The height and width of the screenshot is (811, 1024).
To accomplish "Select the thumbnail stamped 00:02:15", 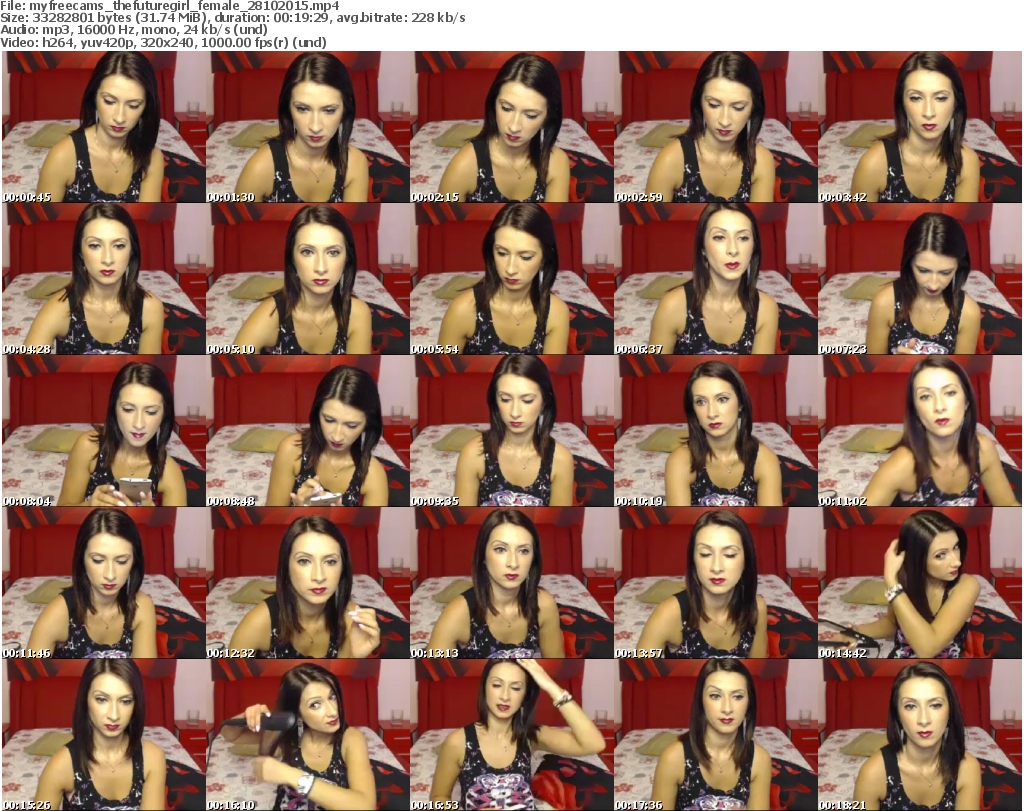I will coord(511,127).
